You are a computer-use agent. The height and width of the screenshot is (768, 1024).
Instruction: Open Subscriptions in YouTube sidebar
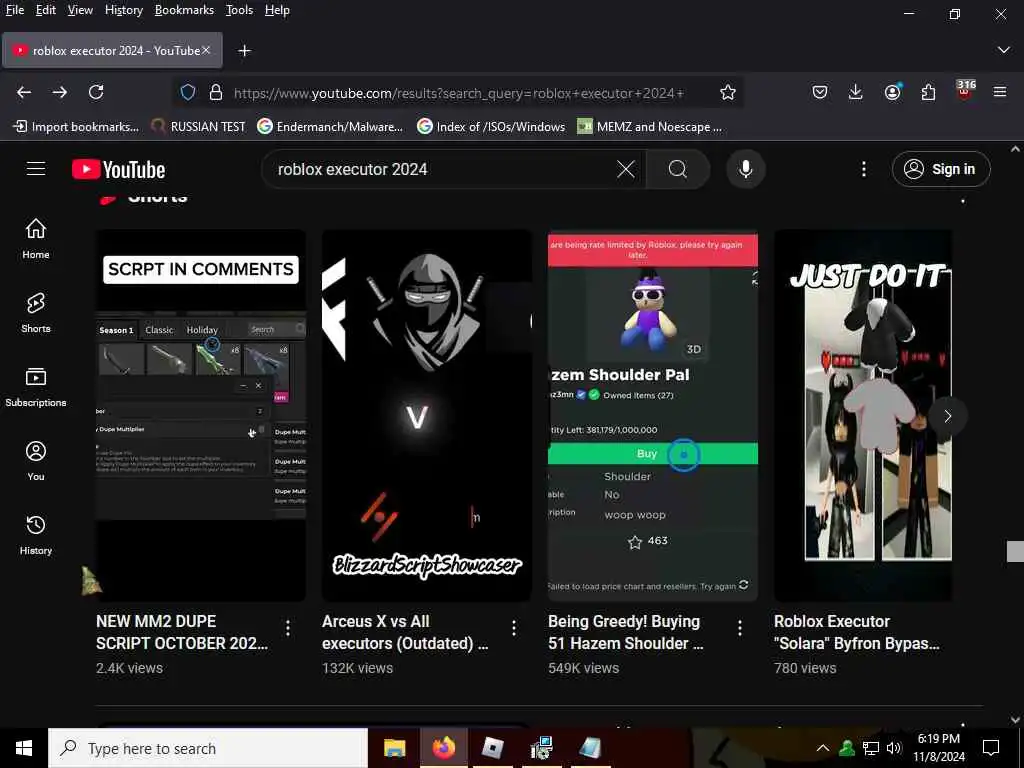point(36,387)
